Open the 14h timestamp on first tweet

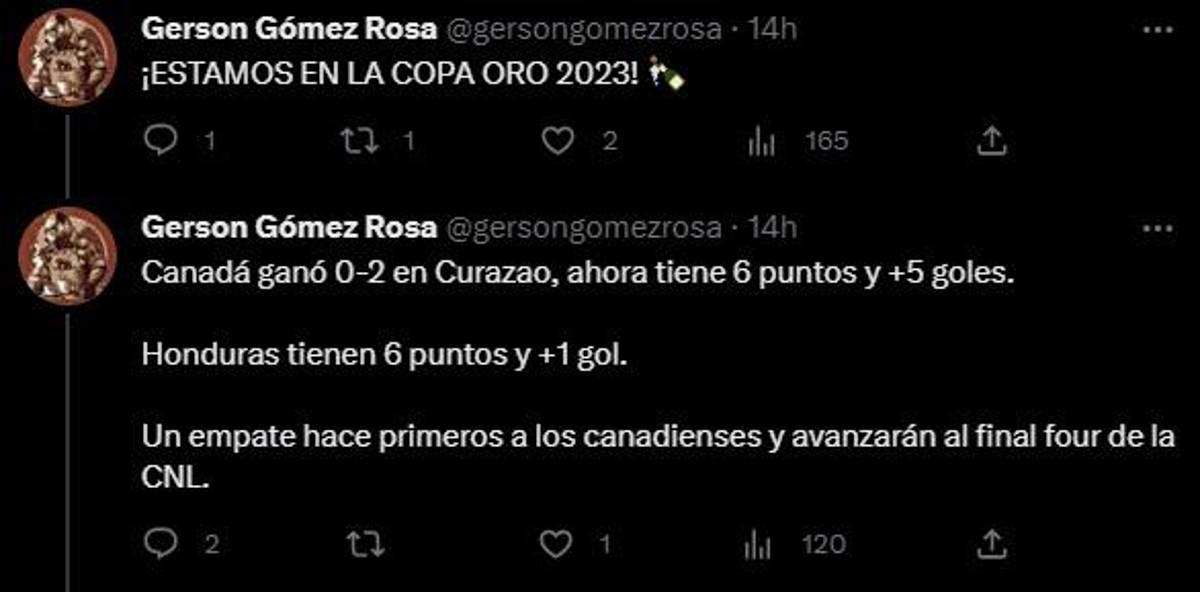pos(772,30)
